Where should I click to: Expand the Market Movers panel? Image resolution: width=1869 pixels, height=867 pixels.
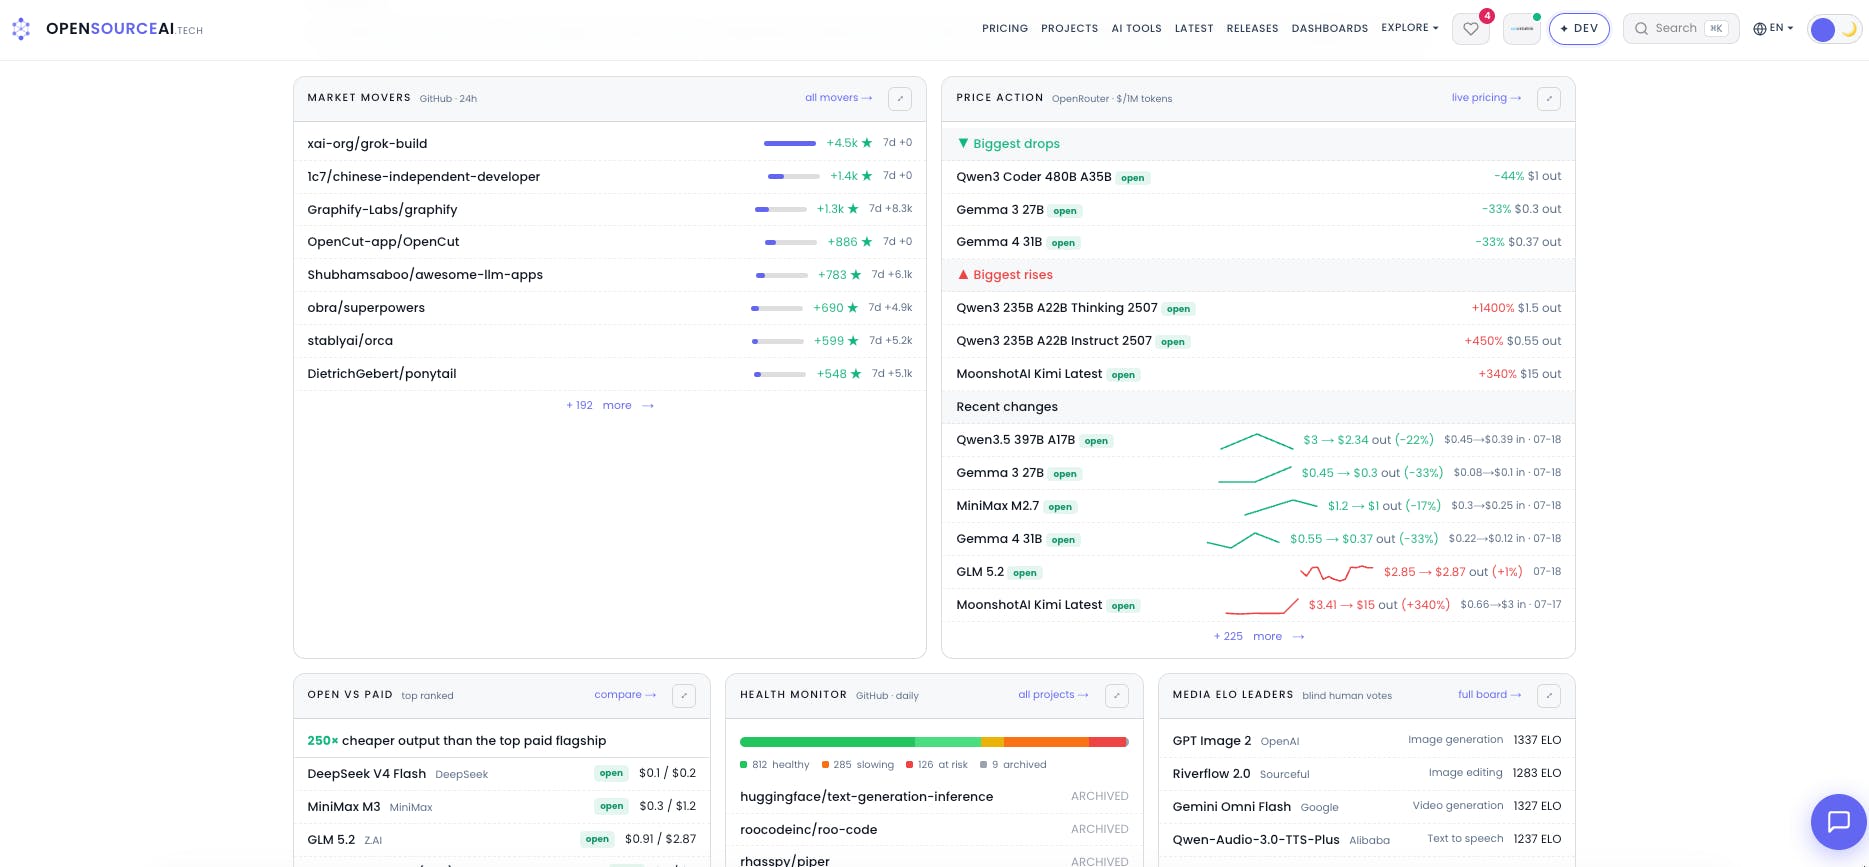[900, 98]
